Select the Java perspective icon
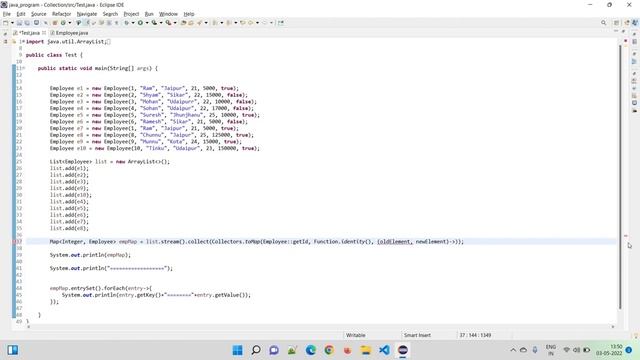 [635, 23]
